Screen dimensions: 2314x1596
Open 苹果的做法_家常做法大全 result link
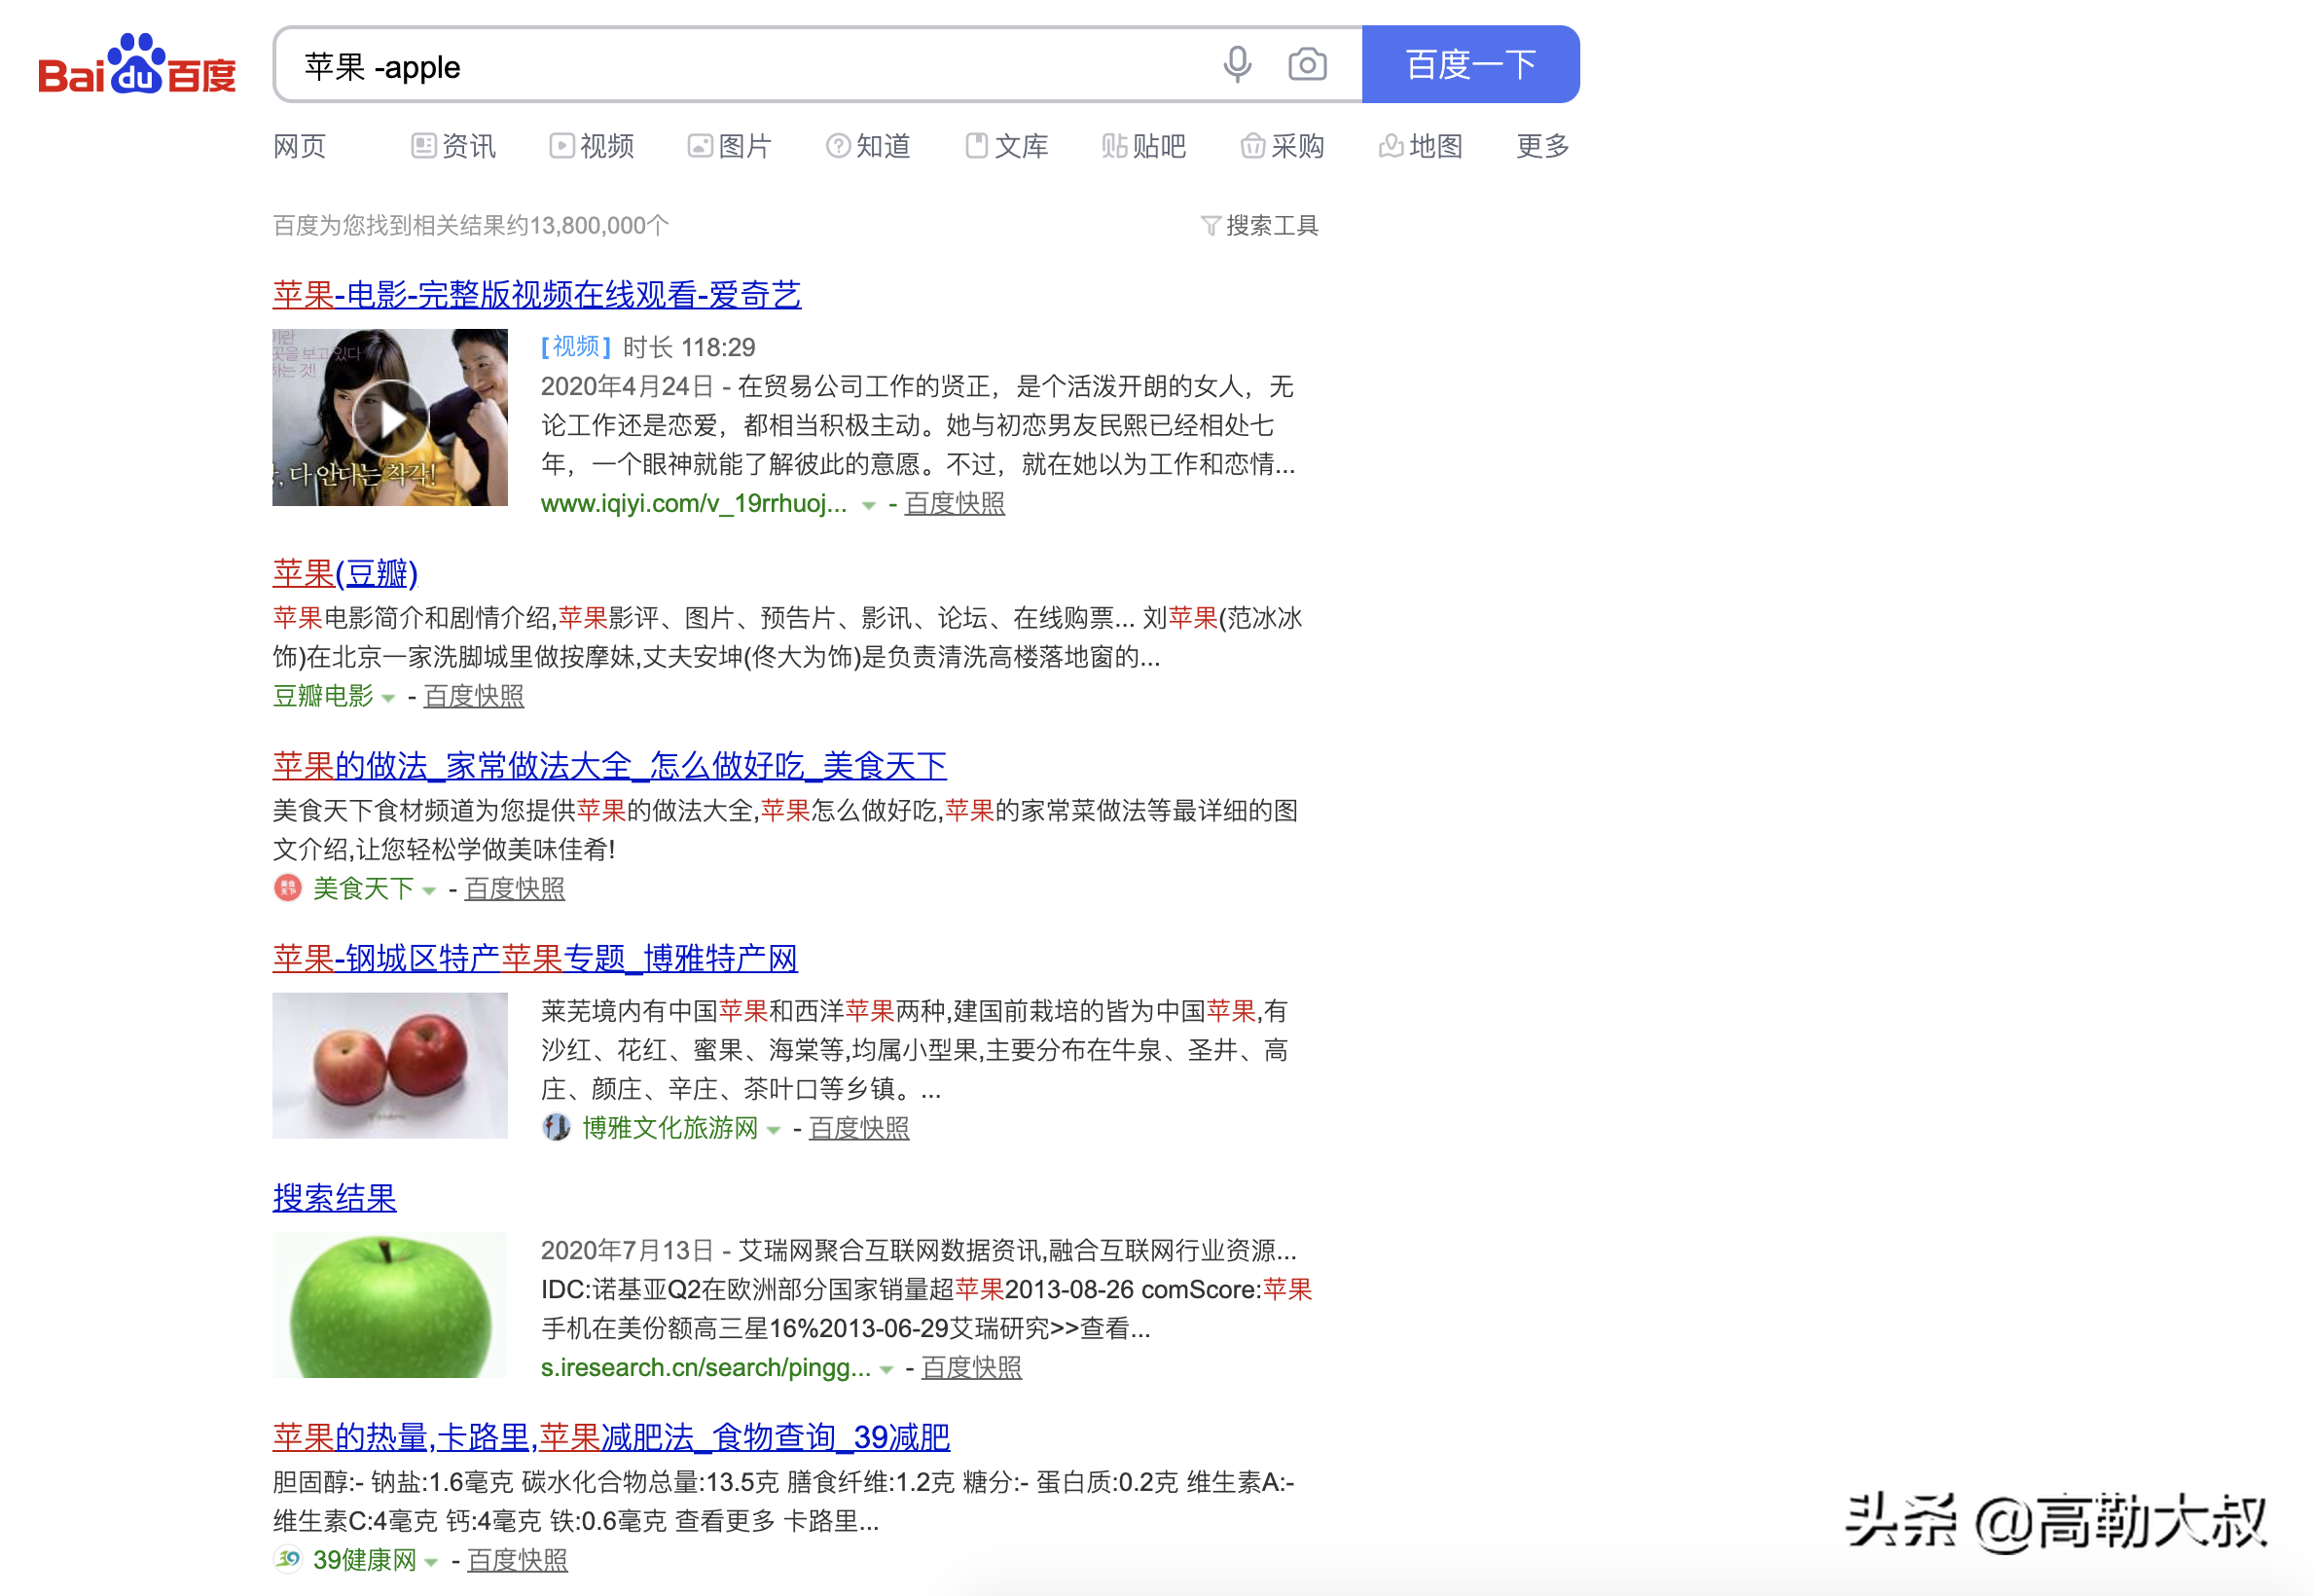(610, 767)
